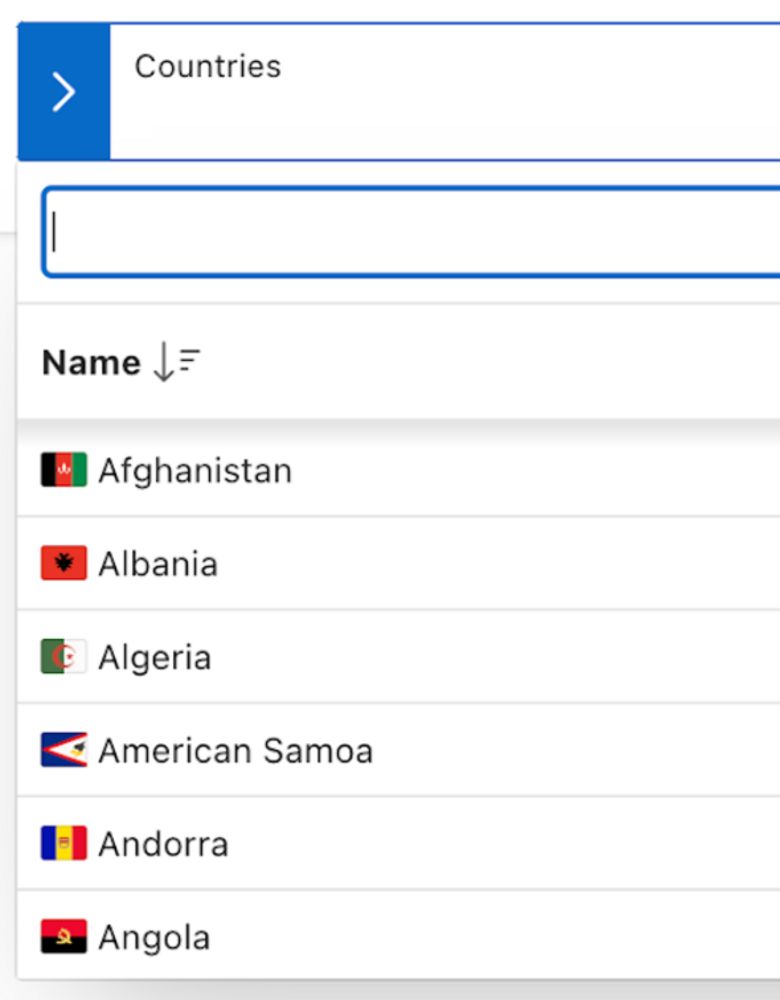The width and height of the screenshot is (780, 1000).
Task: Select the American Samoa entry
Action: [399, 749]
